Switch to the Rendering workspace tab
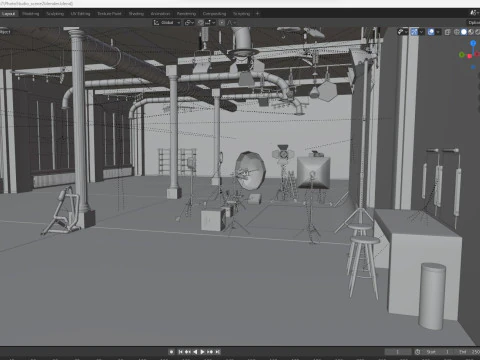 pyautogui.click(x=186, y=14)
